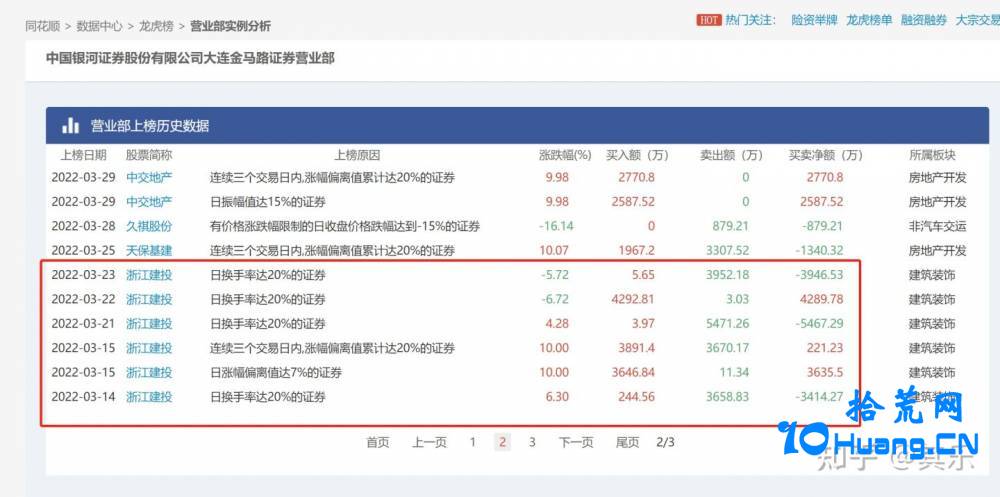The width and height of the screenshot is (1000, 497).
Task: Click the -3946.53 net amount cell
Action: 819,275
